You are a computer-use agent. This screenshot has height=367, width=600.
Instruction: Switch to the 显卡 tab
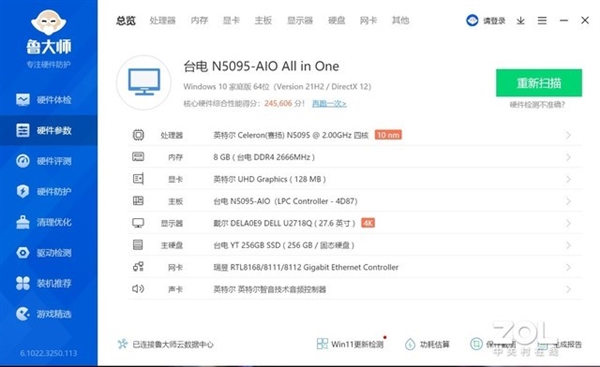(231, 20)
